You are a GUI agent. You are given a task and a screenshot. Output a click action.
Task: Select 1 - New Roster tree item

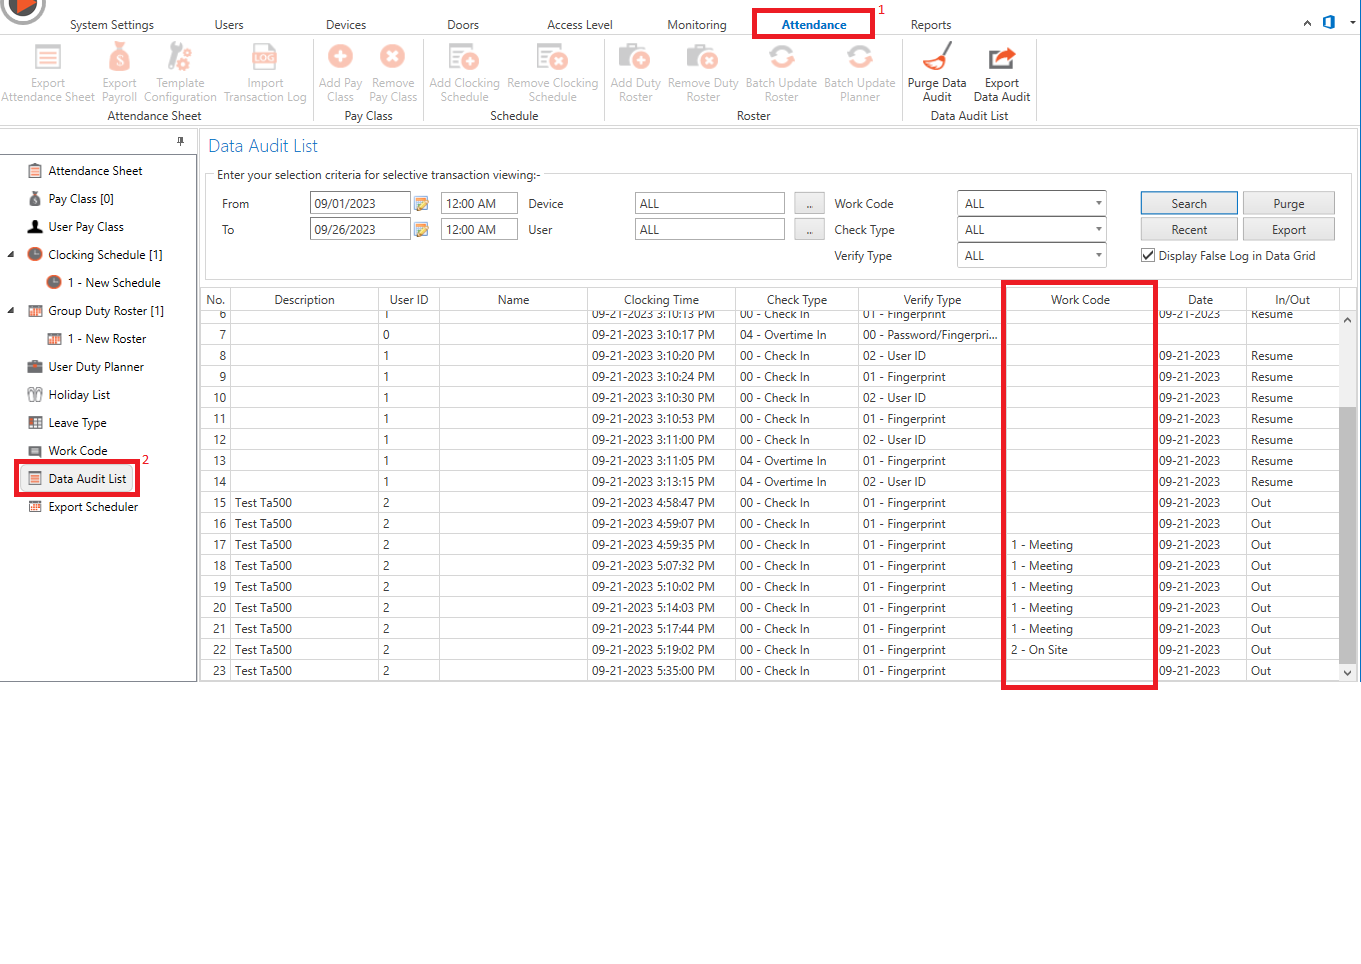(x=107, y=339)
